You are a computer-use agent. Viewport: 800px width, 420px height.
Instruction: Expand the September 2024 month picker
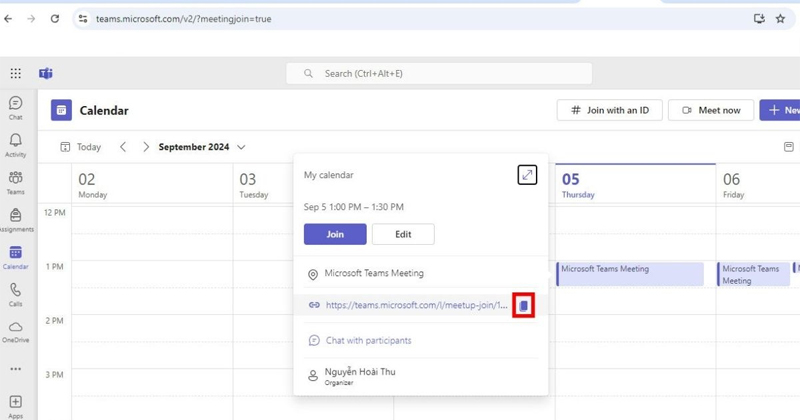202,147
